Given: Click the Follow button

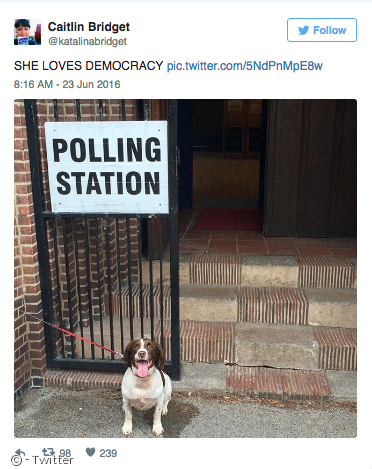Looking at the screenshot, I should coord(322,30).
